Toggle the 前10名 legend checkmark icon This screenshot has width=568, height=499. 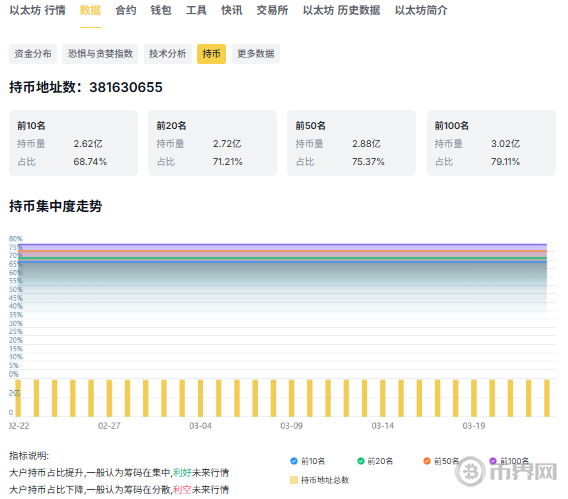point(294,461)
